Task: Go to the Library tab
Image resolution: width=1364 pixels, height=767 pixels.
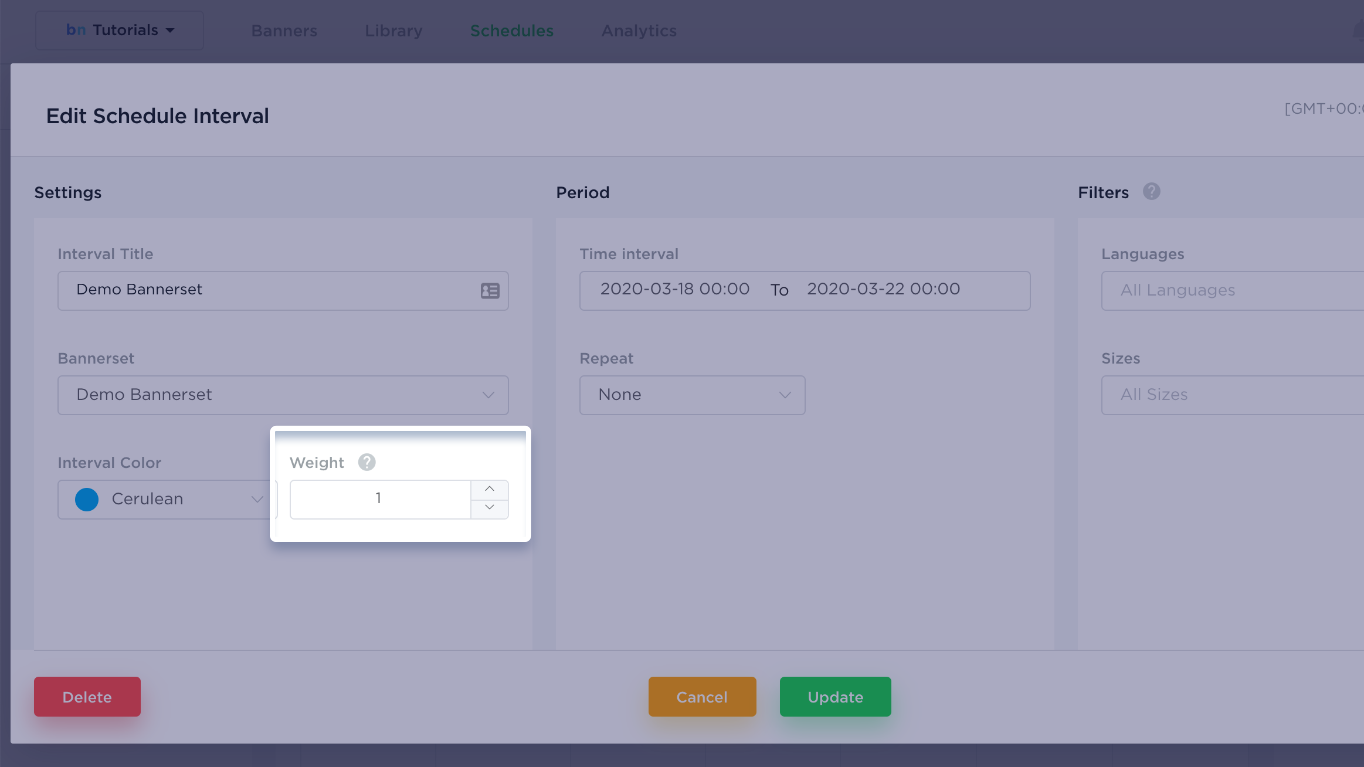Action: 393,31
